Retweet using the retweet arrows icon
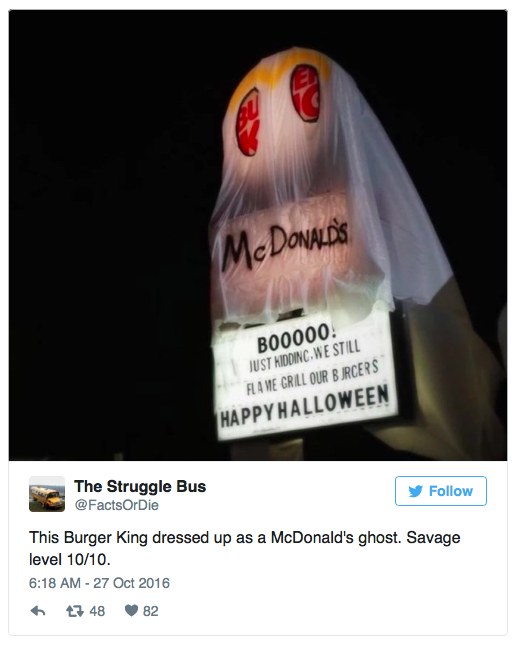This screenshot has width=520, height=648. [x=74, y=611]
